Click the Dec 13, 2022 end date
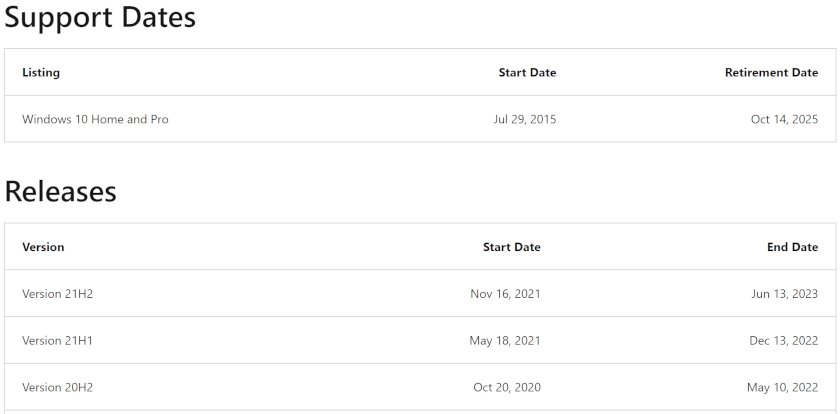 (x=784, y=340)
